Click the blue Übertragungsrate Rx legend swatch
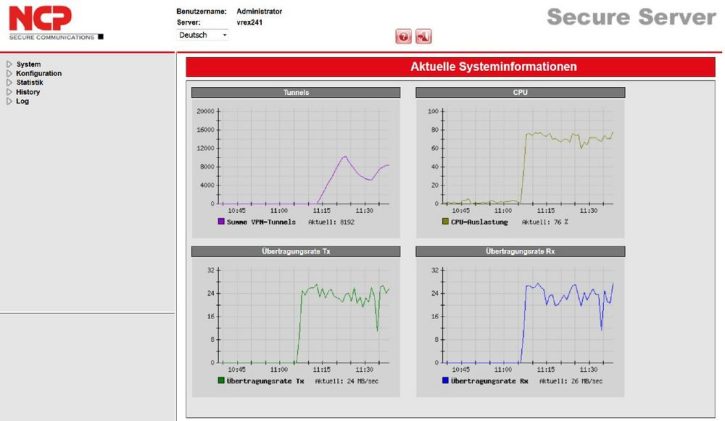 click(x=445, y=381)
